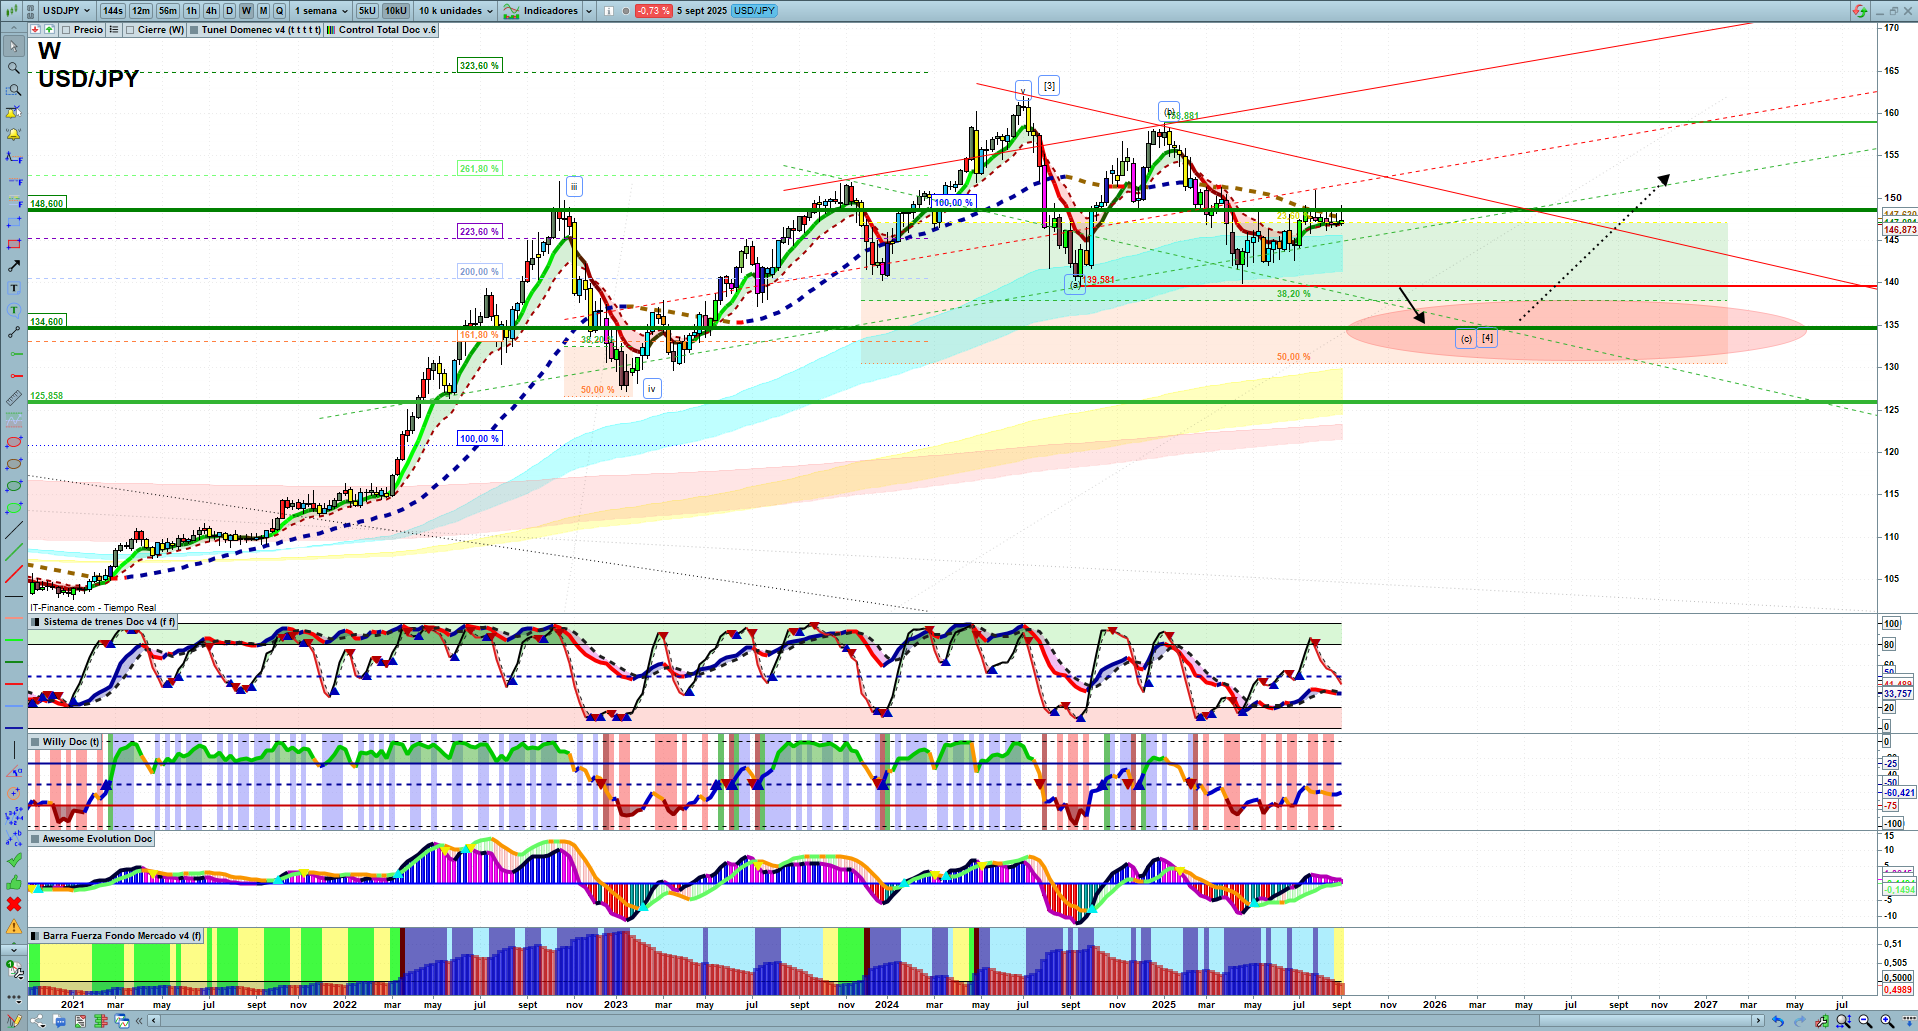Click the alert bell tool
This screenshot has width=1918, height=1031.
pos(14,134)
